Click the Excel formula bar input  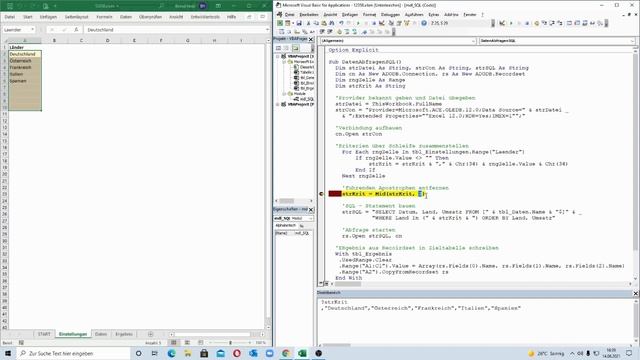click(x=176, y=30)
